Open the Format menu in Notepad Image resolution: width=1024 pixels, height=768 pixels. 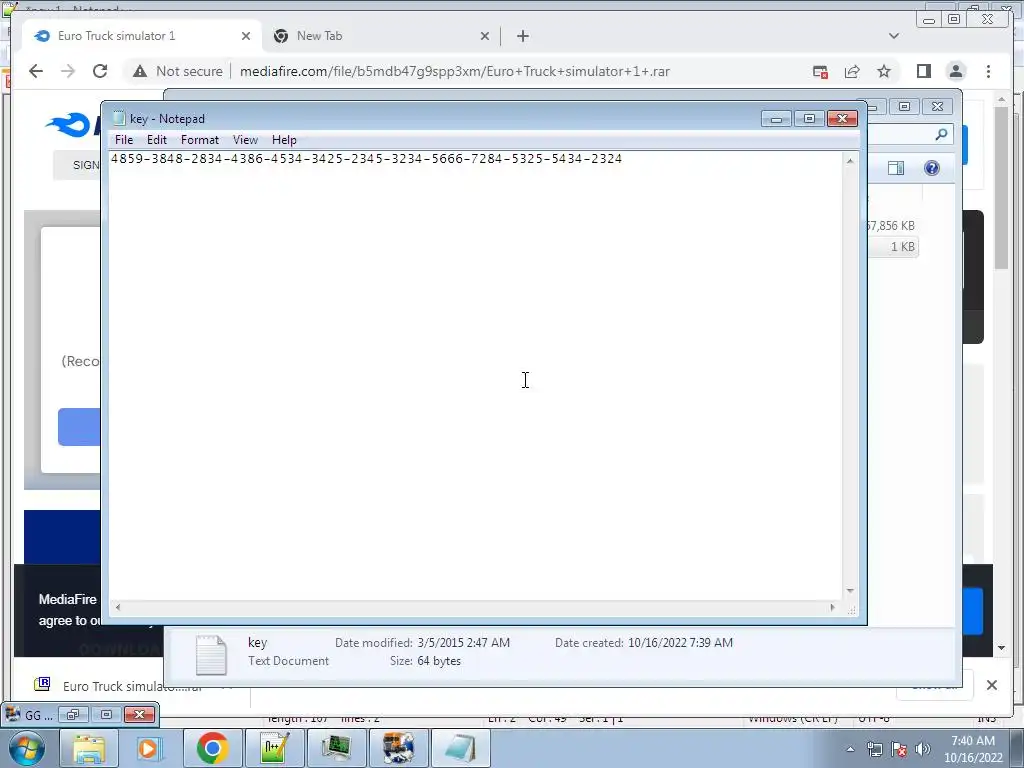pyautogui.click(x=200, y=140)
